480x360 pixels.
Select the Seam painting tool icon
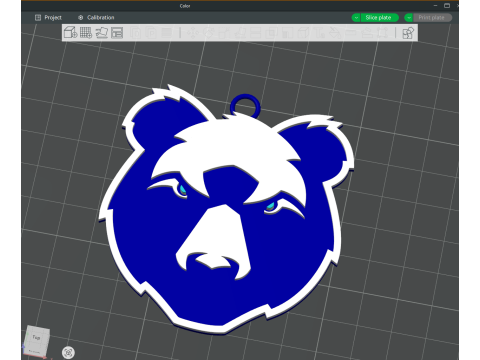303,33
